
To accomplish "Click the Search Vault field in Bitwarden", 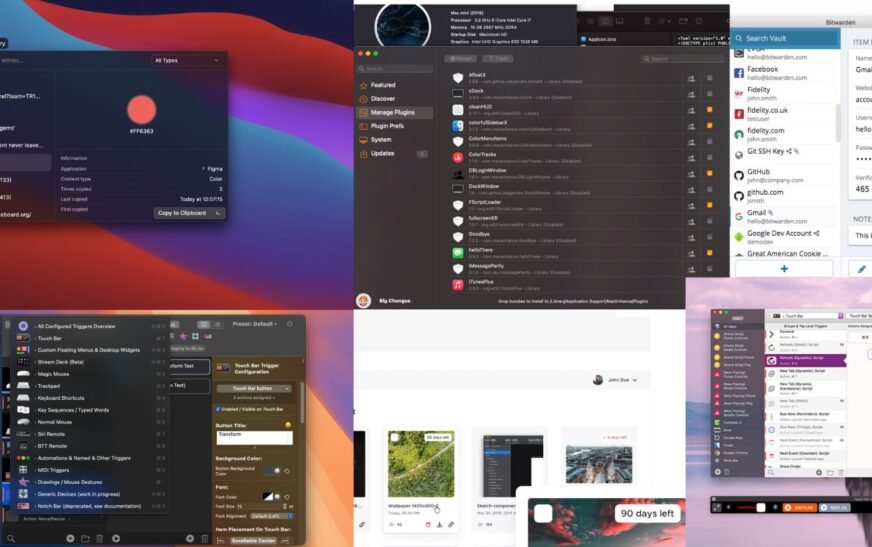I will (x=785, y=38).
